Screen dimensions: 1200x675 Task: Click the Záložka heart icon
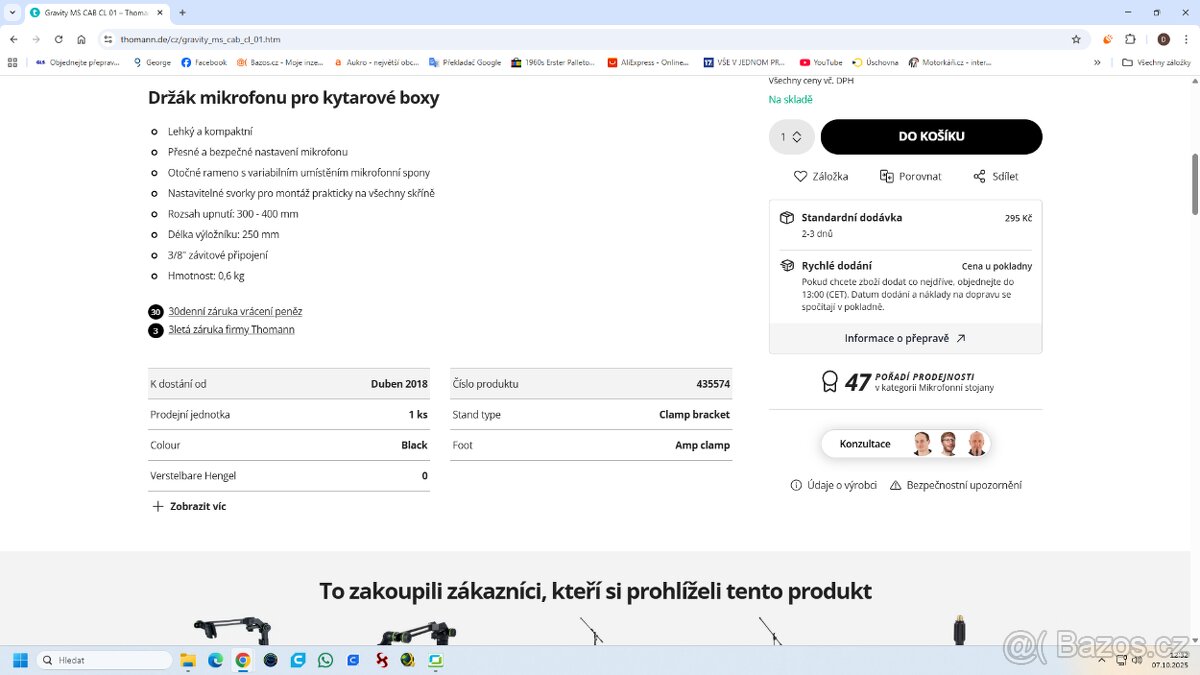click(x=800, y=176)
